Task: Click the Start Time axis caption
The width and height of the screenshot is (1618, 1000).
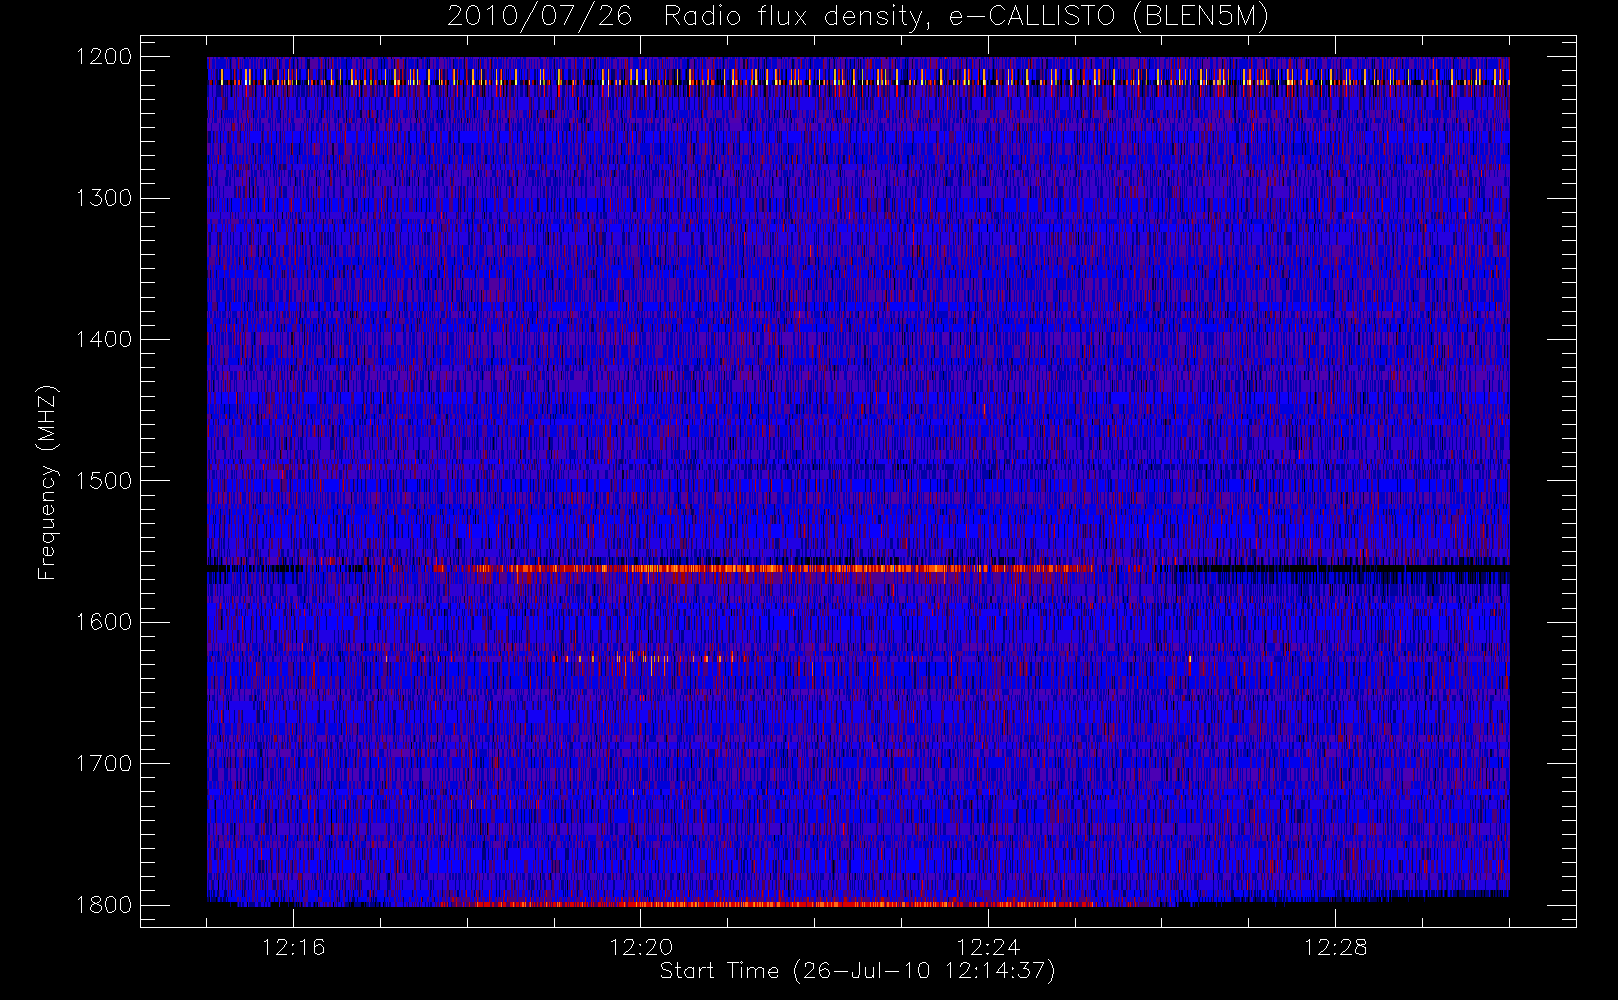Action: pos(858,971)
